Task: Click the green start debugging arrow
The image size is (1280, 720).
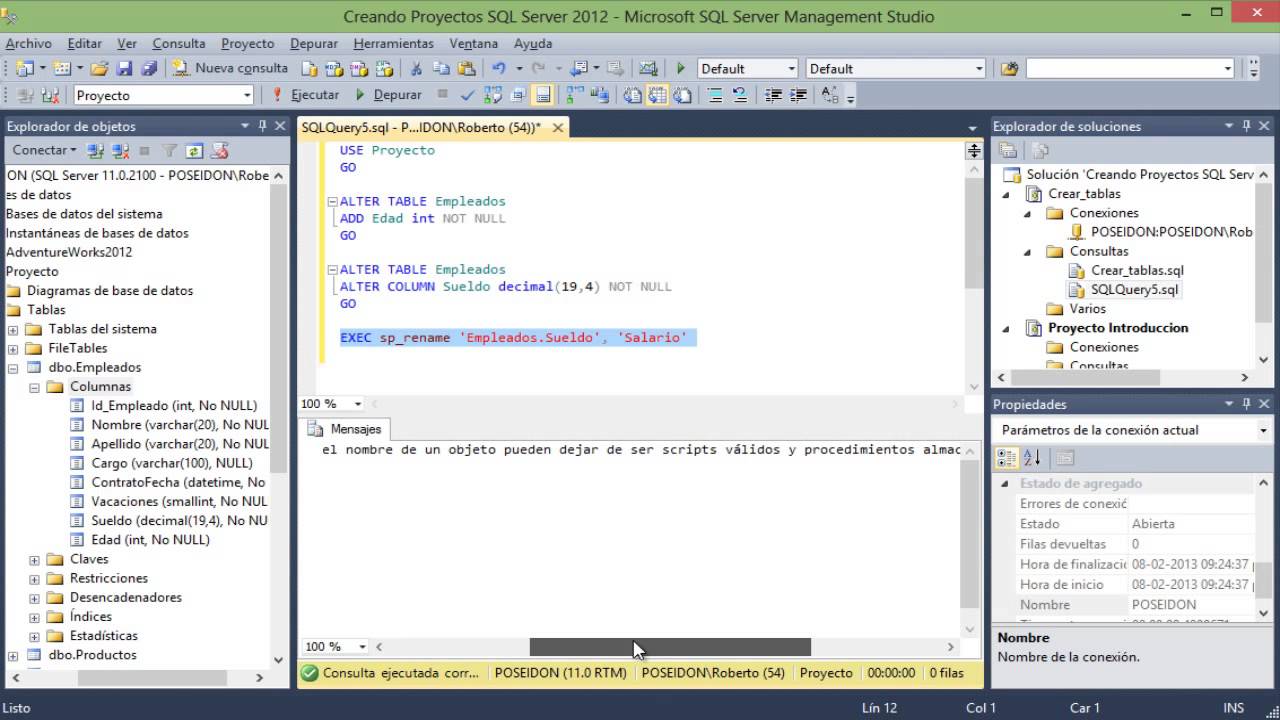Action: [x=680, y=68]
